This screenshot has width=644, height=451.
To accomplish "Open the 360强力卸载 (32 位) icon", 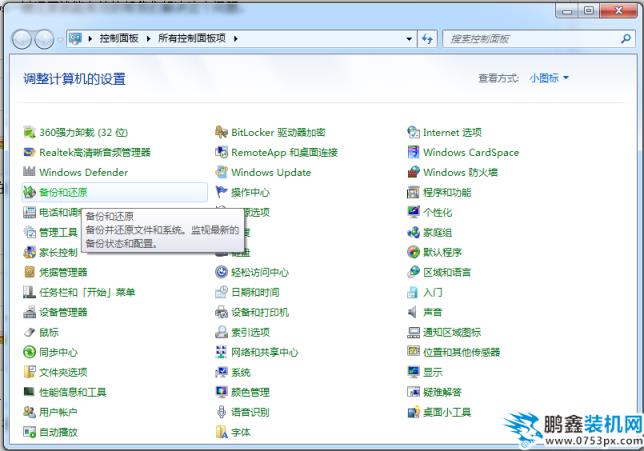I will [30, 132].
